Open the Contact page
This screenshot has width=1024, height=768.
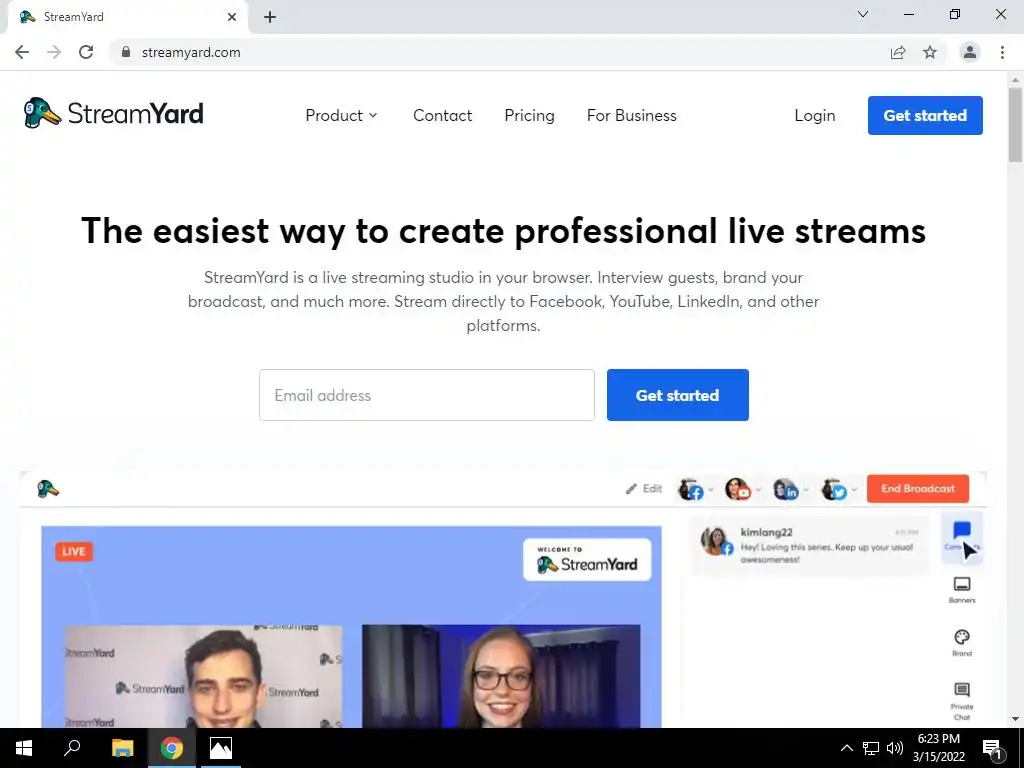pyautogui.click(x=442, y=116)
